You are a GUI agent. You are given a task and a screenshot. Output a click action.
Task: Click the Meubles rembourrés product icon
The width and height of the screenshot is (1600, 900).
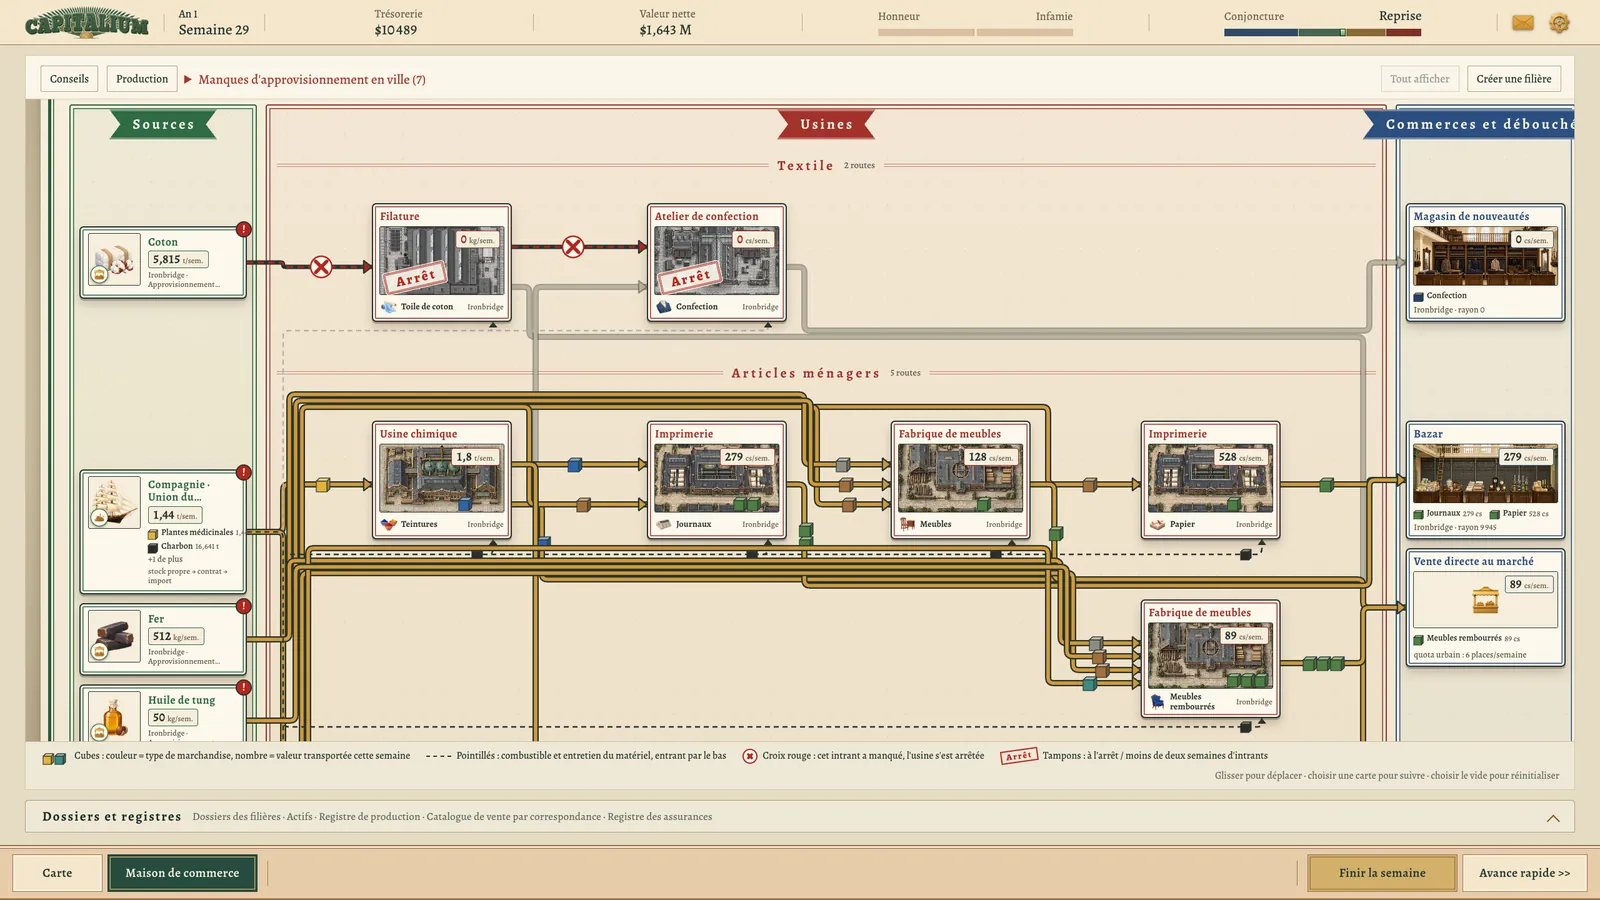[x=1157, y=702]
